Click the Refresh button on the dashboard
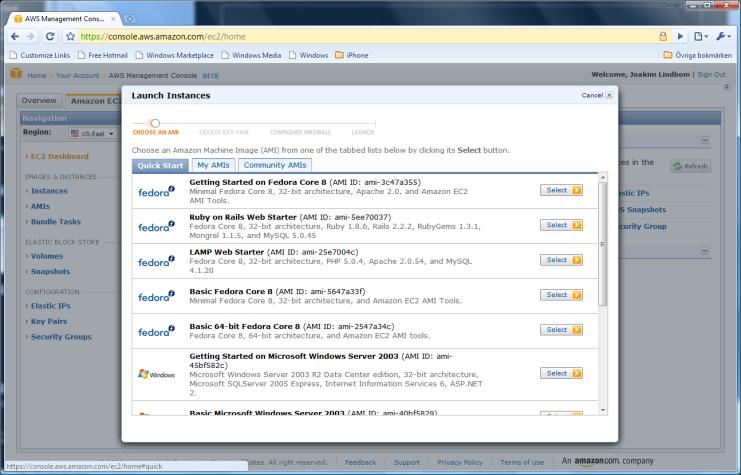Viewport: 741px width, 475px height. pos(691,166)
